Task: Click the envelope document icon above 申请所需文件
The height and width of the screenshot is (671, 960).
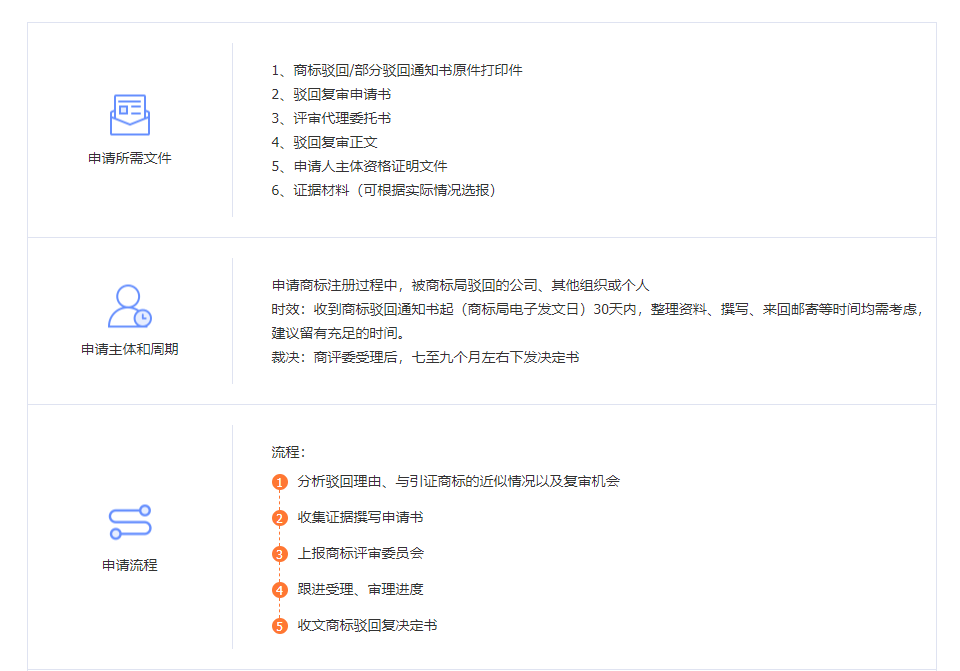Action: point(130,114)
